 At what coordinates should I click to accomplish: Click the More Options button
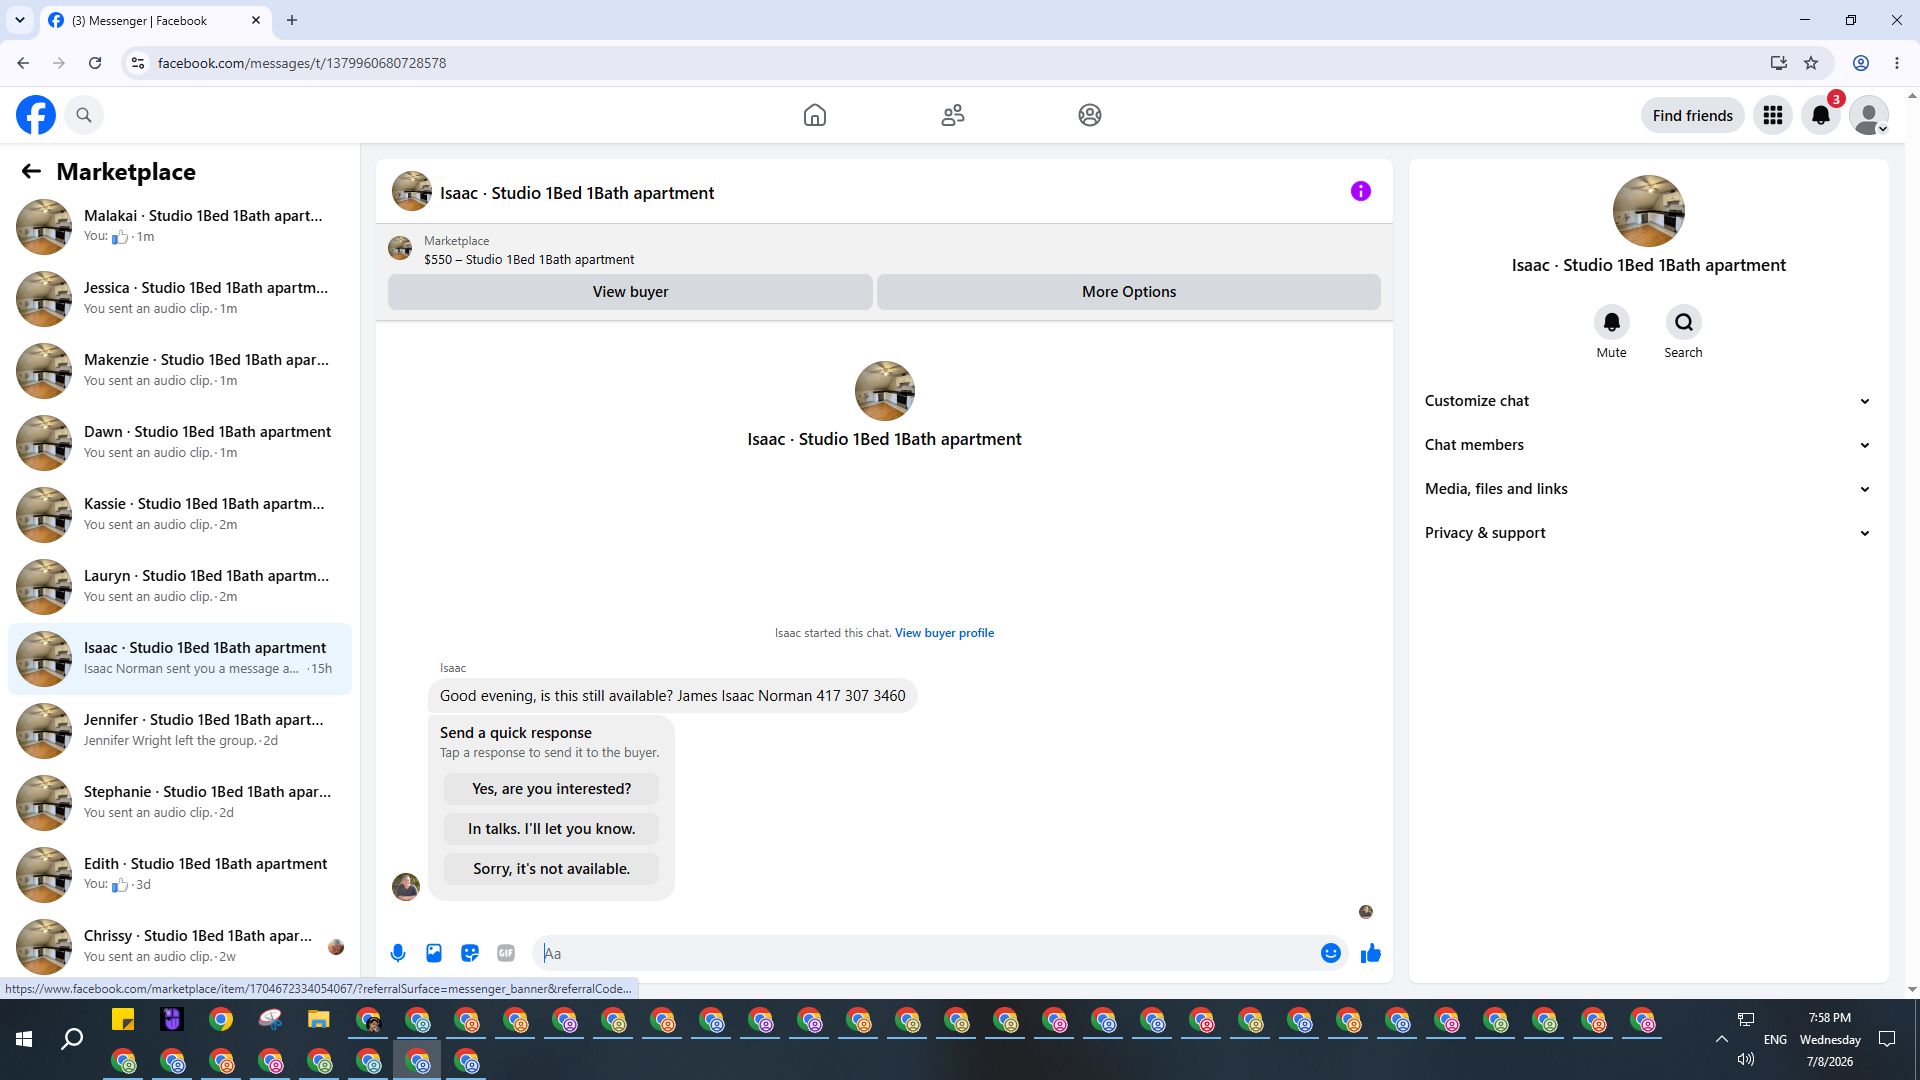pyautogui.click(x=1129, y=292)
